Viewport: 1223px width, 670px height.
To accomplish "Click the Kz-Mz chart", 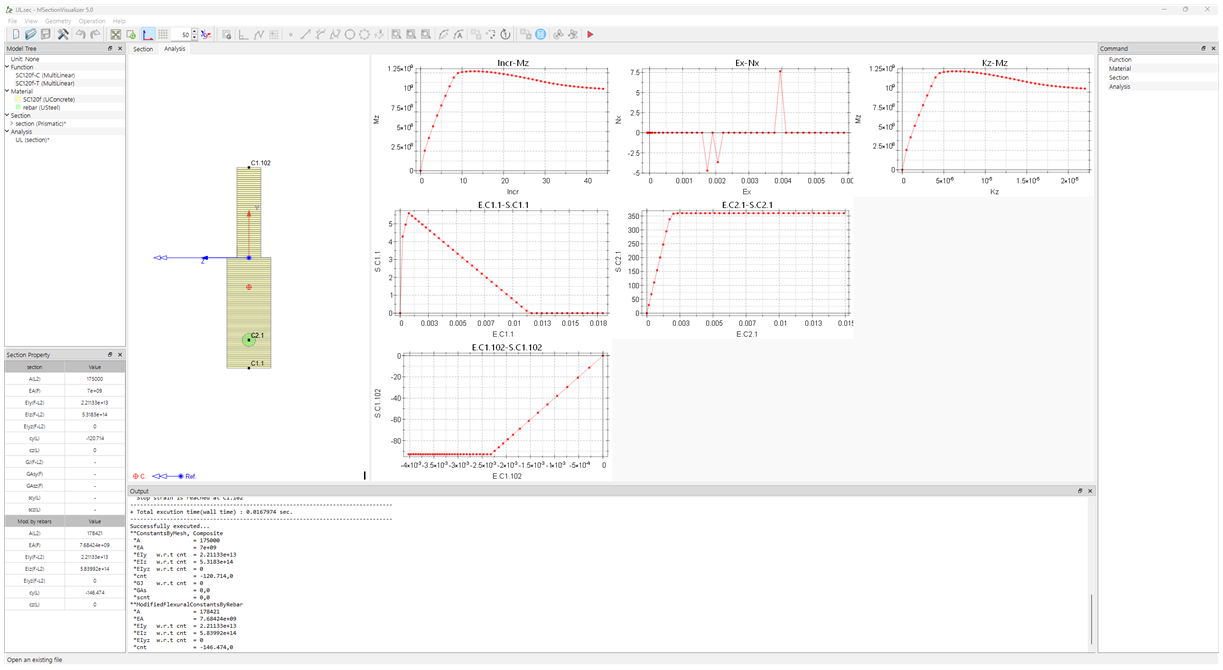I will pyautogui.click(x=975, y=126).
